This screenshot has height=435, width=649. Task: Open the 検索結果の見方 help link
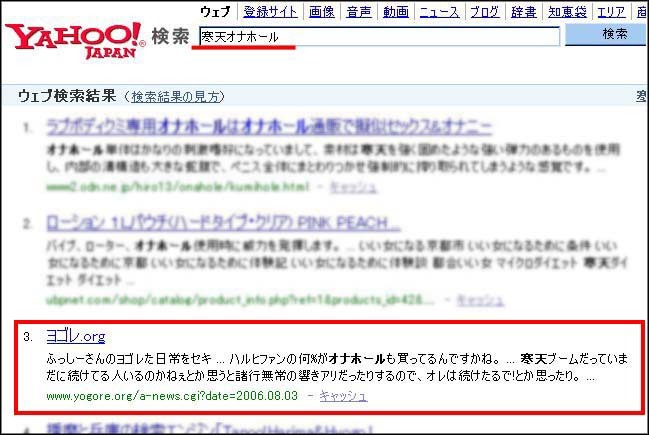click(175, 96)
